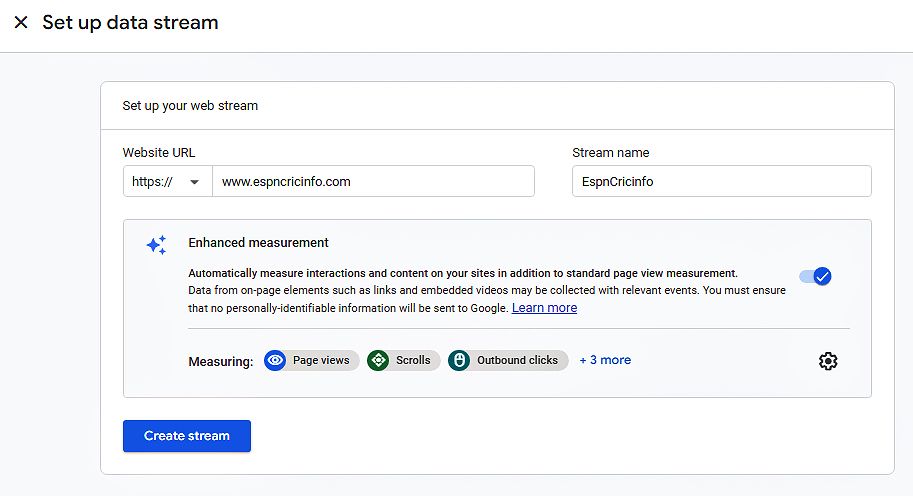Click the Scrolls measurement icon
This screenshot has height=496, width=913.
pos(378,360)
